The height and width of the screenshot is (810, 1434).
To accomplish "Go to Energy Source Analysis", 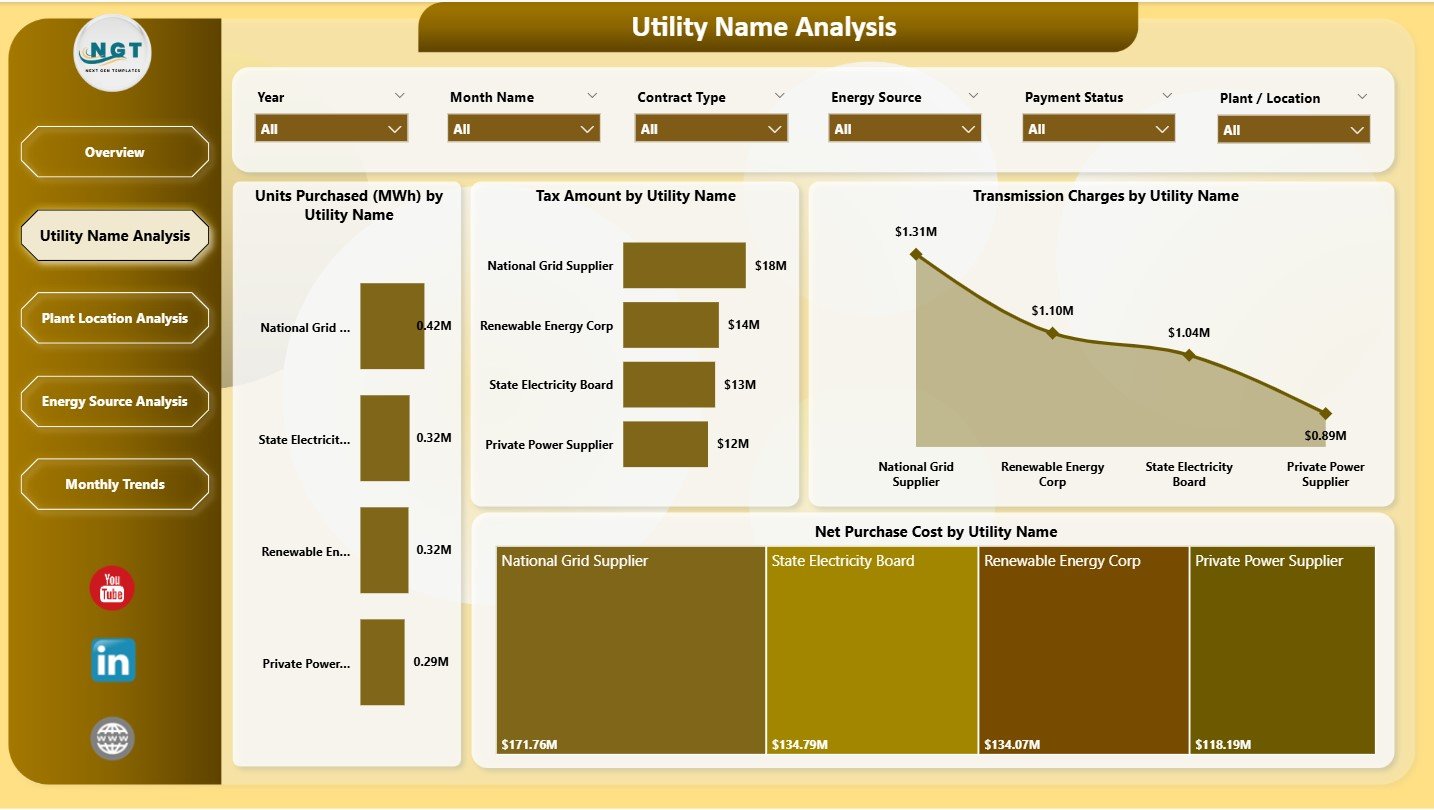I will tap(114, 401).
